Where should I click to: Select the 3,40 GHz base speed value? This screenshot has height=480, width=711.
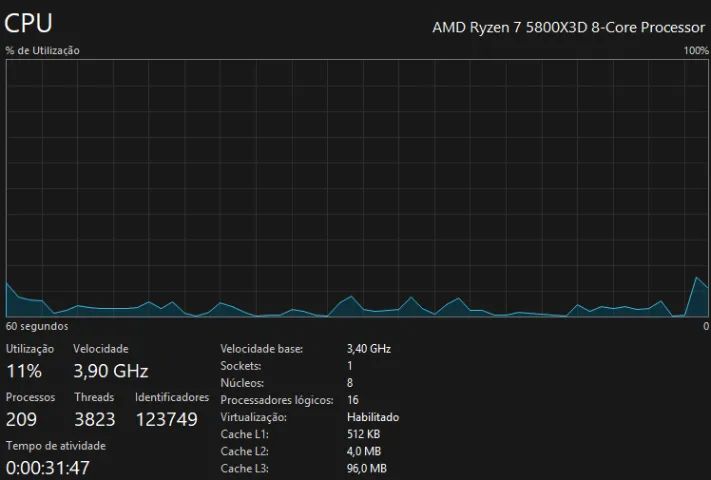(x=369, y=349)
